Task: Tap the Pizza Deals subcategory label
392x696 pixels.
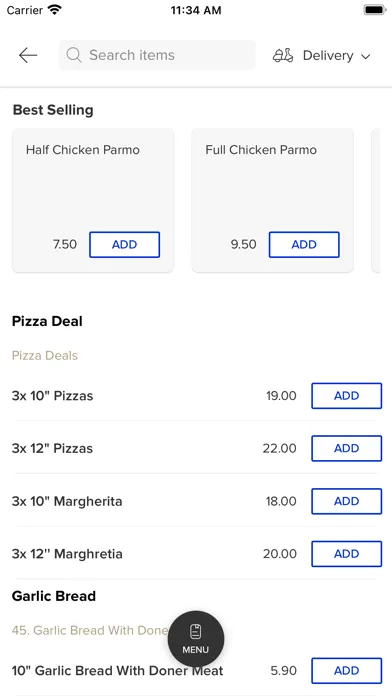Action: point(45,356)
